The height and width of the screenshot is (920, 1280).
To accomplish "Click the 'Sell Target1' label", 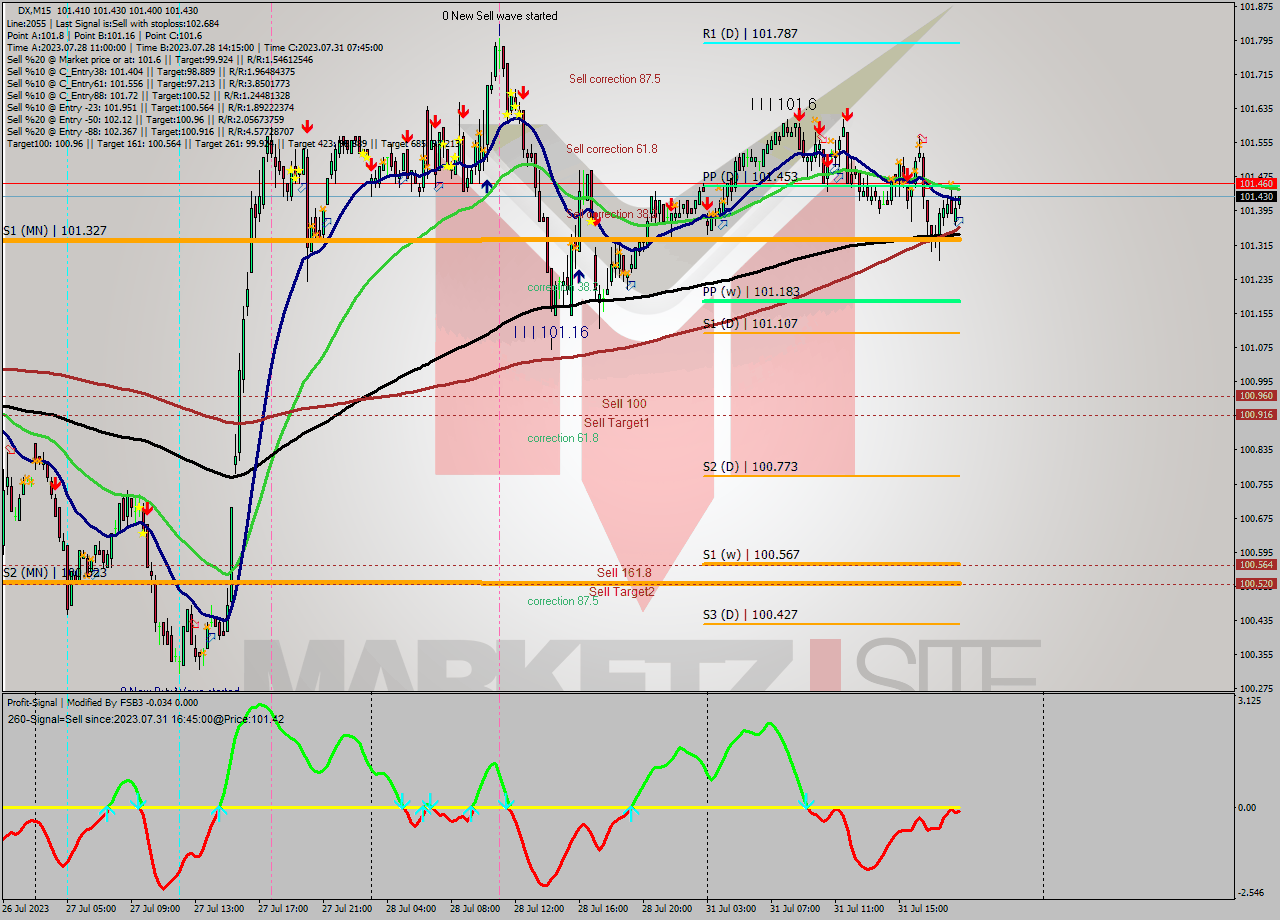I will [x=617, y=422].
